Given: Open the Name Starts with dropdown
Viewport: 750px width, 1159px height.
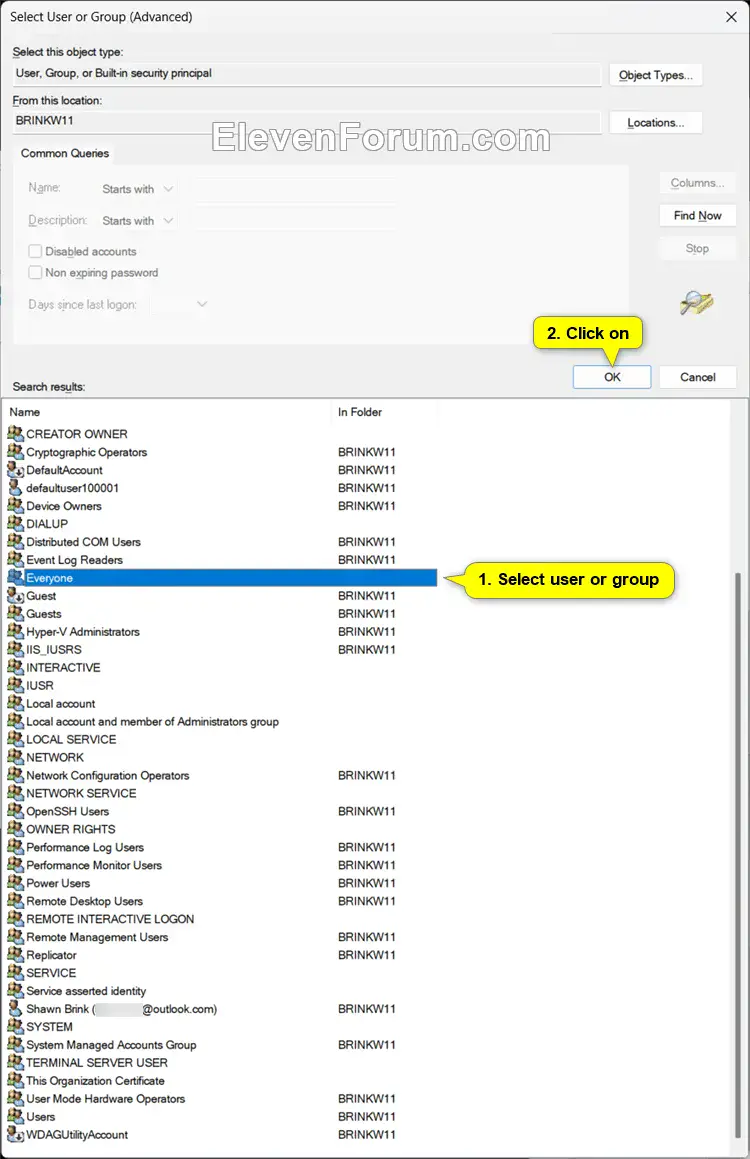Looking at the screenshot, I should (x=137, y=189).
